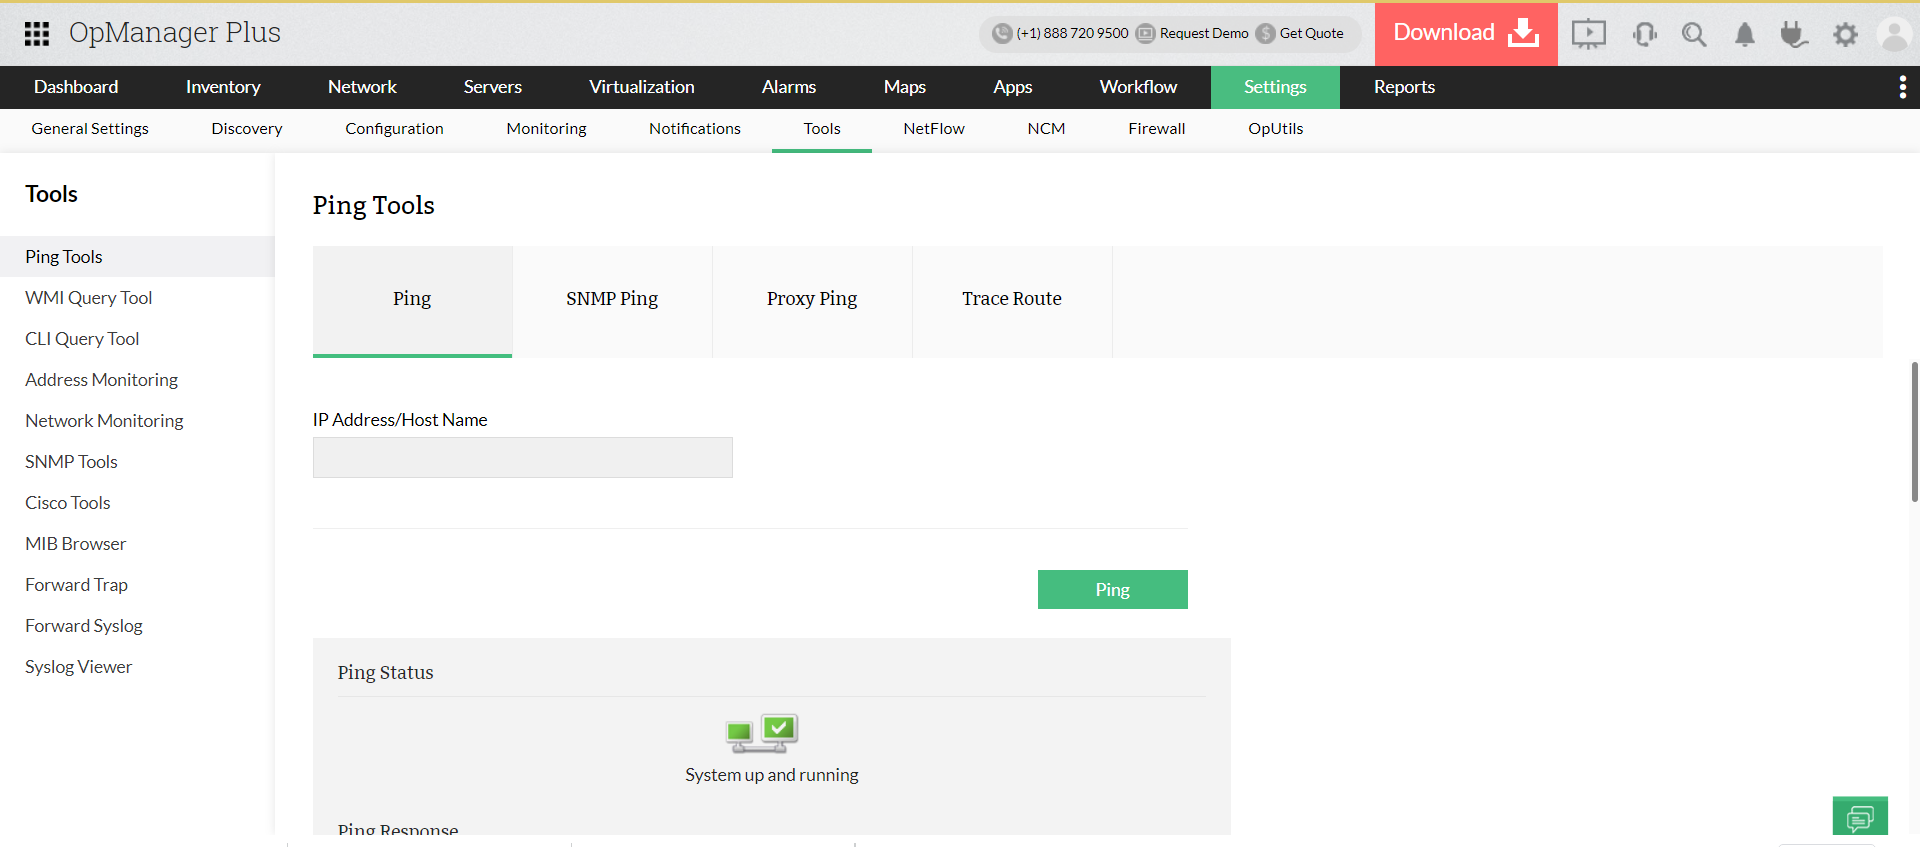This screenshot has width=1920, height=847.
Task: Open the Maps menu
Action: [x=905, y=88]
